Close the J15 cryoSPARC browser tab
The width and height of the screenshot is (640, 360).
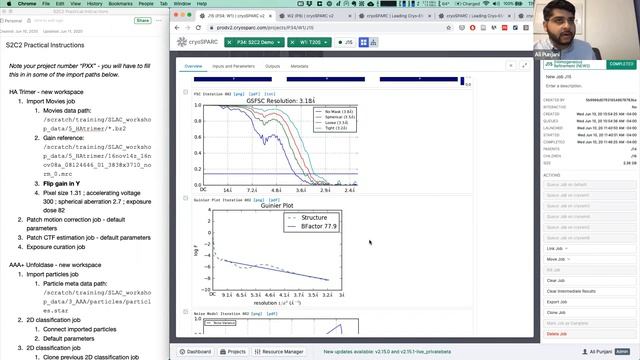(x=270, y=16)
